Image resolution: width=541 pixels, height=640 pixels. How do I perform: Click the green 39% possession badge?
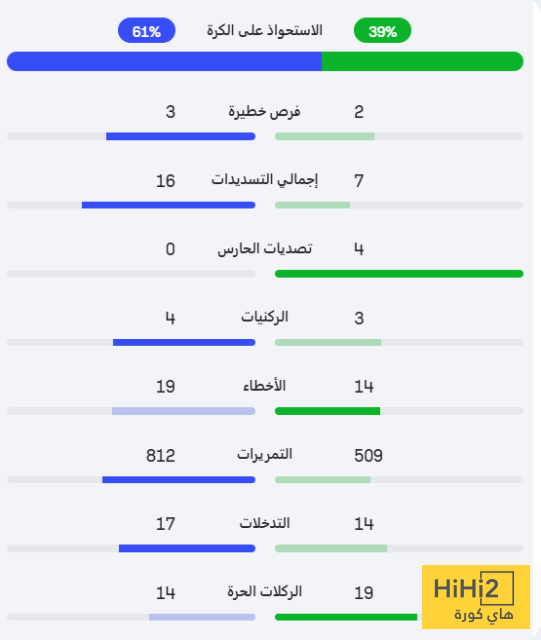click(x=382, y=30)
